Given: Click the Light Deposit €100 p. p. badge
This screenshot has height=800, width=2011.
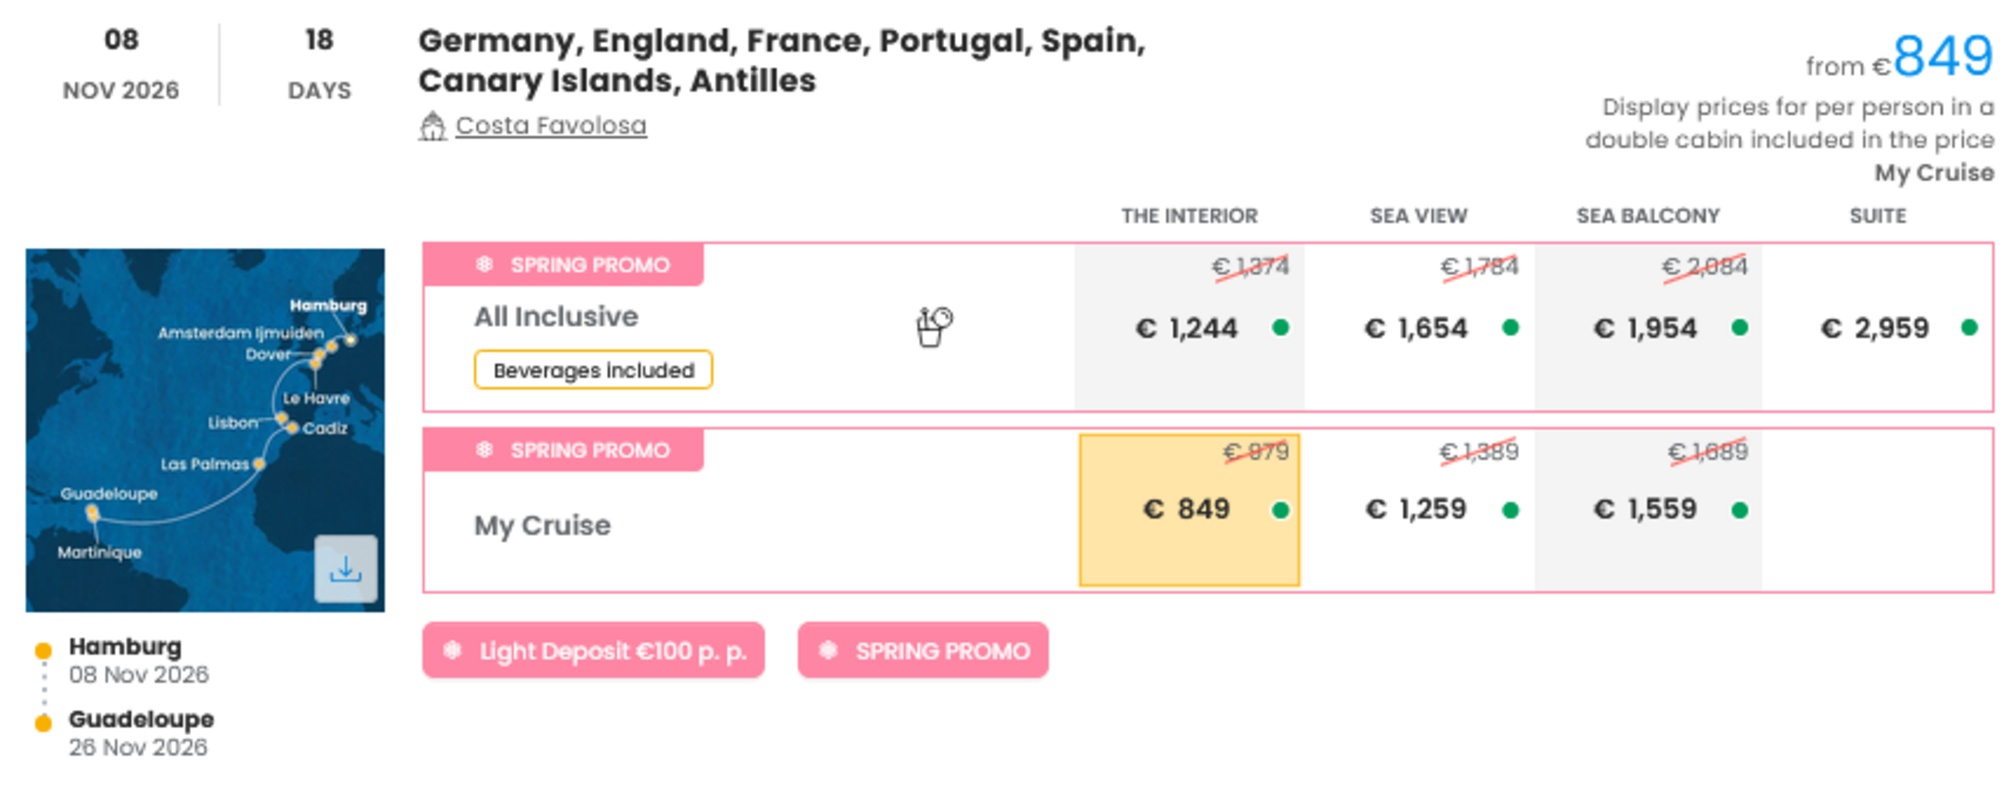Looking at the screenshot, I should (593, 651).
